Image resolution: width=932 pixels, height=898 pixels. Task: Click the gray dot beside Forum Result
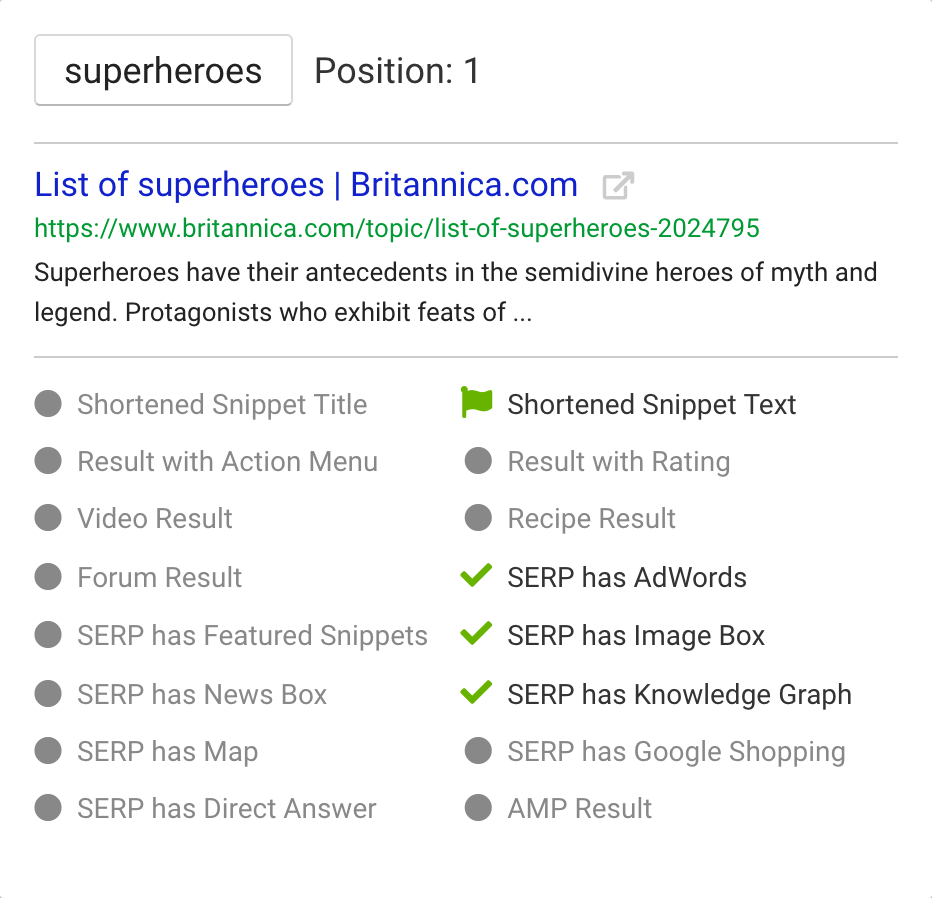point(48,576)
